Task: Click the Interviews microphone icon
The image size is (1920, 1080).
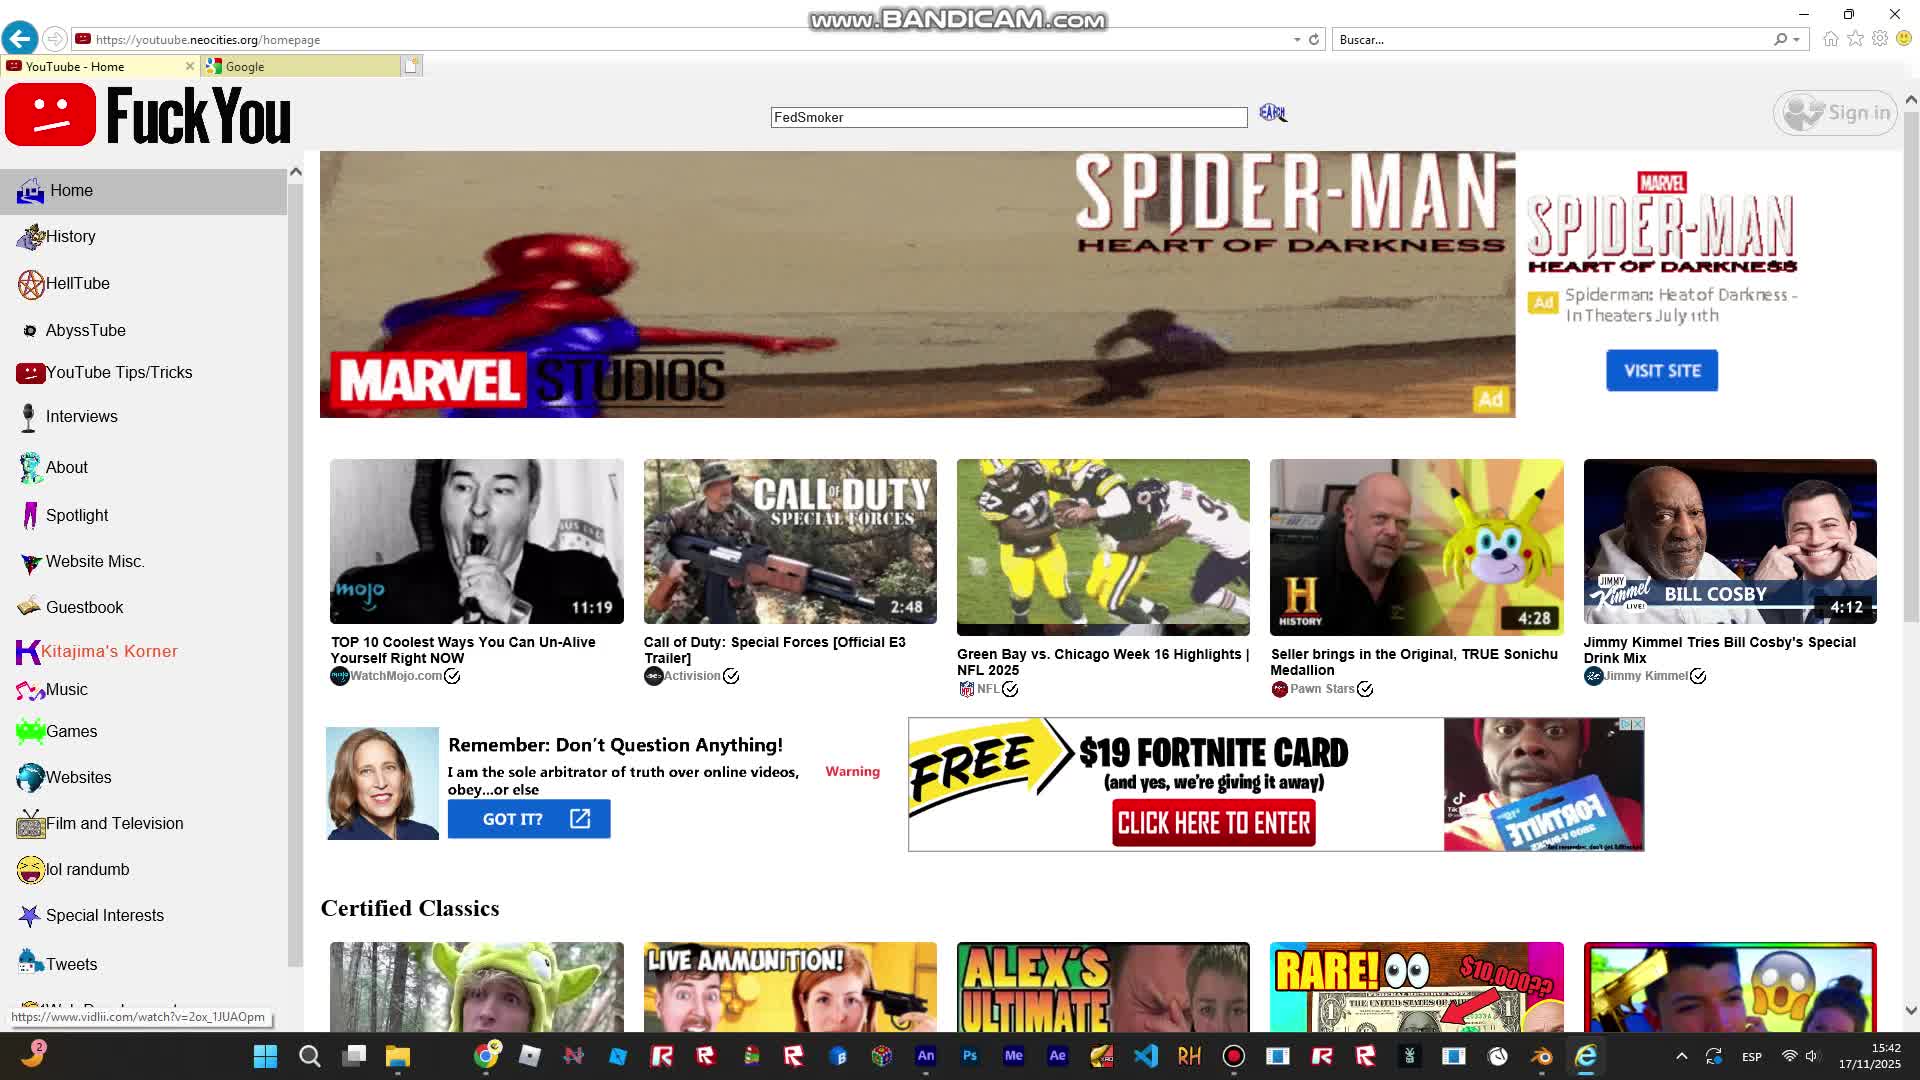Action: click(28, 417)
